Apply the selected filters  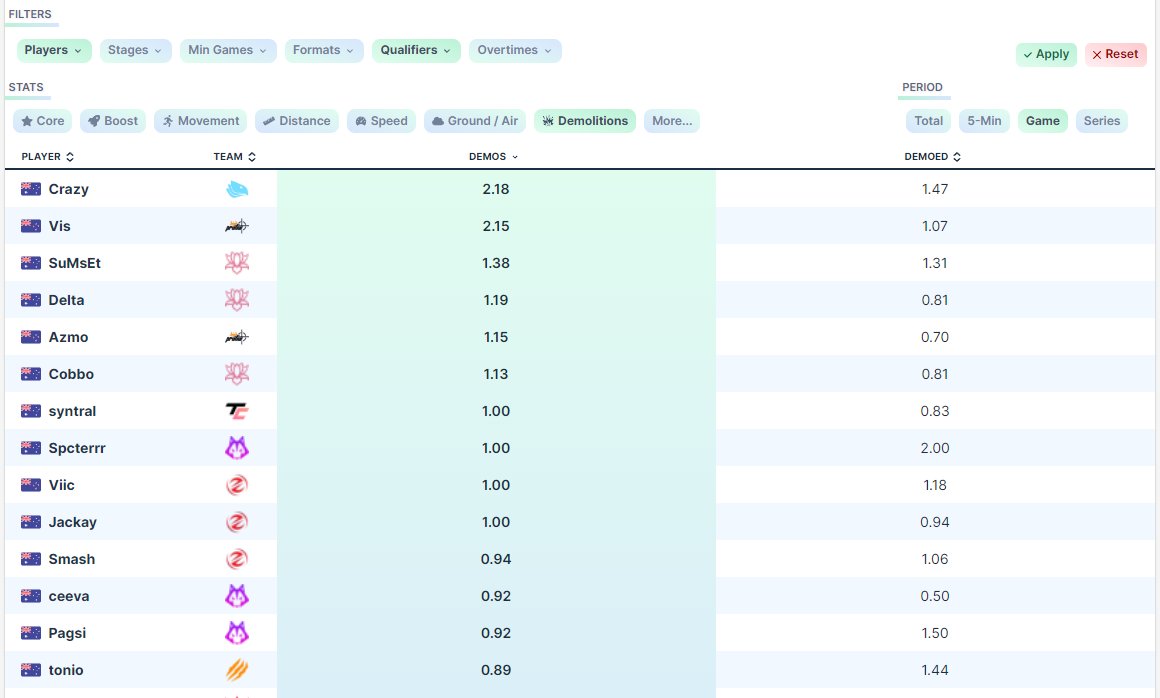(x=1046, y=54)
